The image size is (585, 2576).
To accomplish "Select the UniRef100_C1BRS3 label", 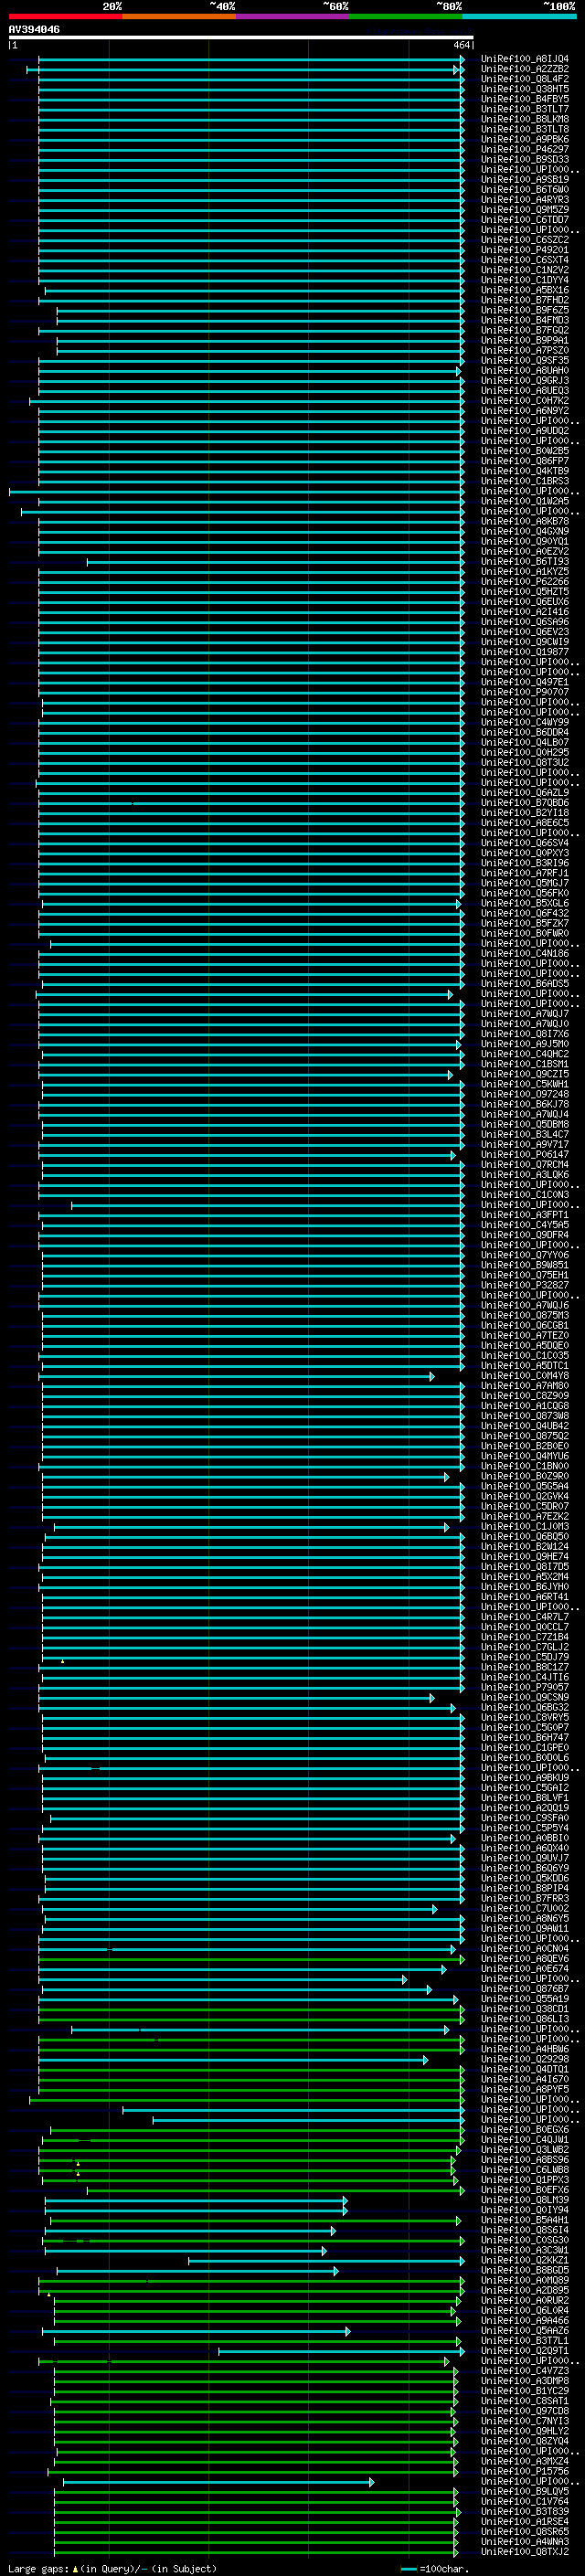I will point(524,481).
